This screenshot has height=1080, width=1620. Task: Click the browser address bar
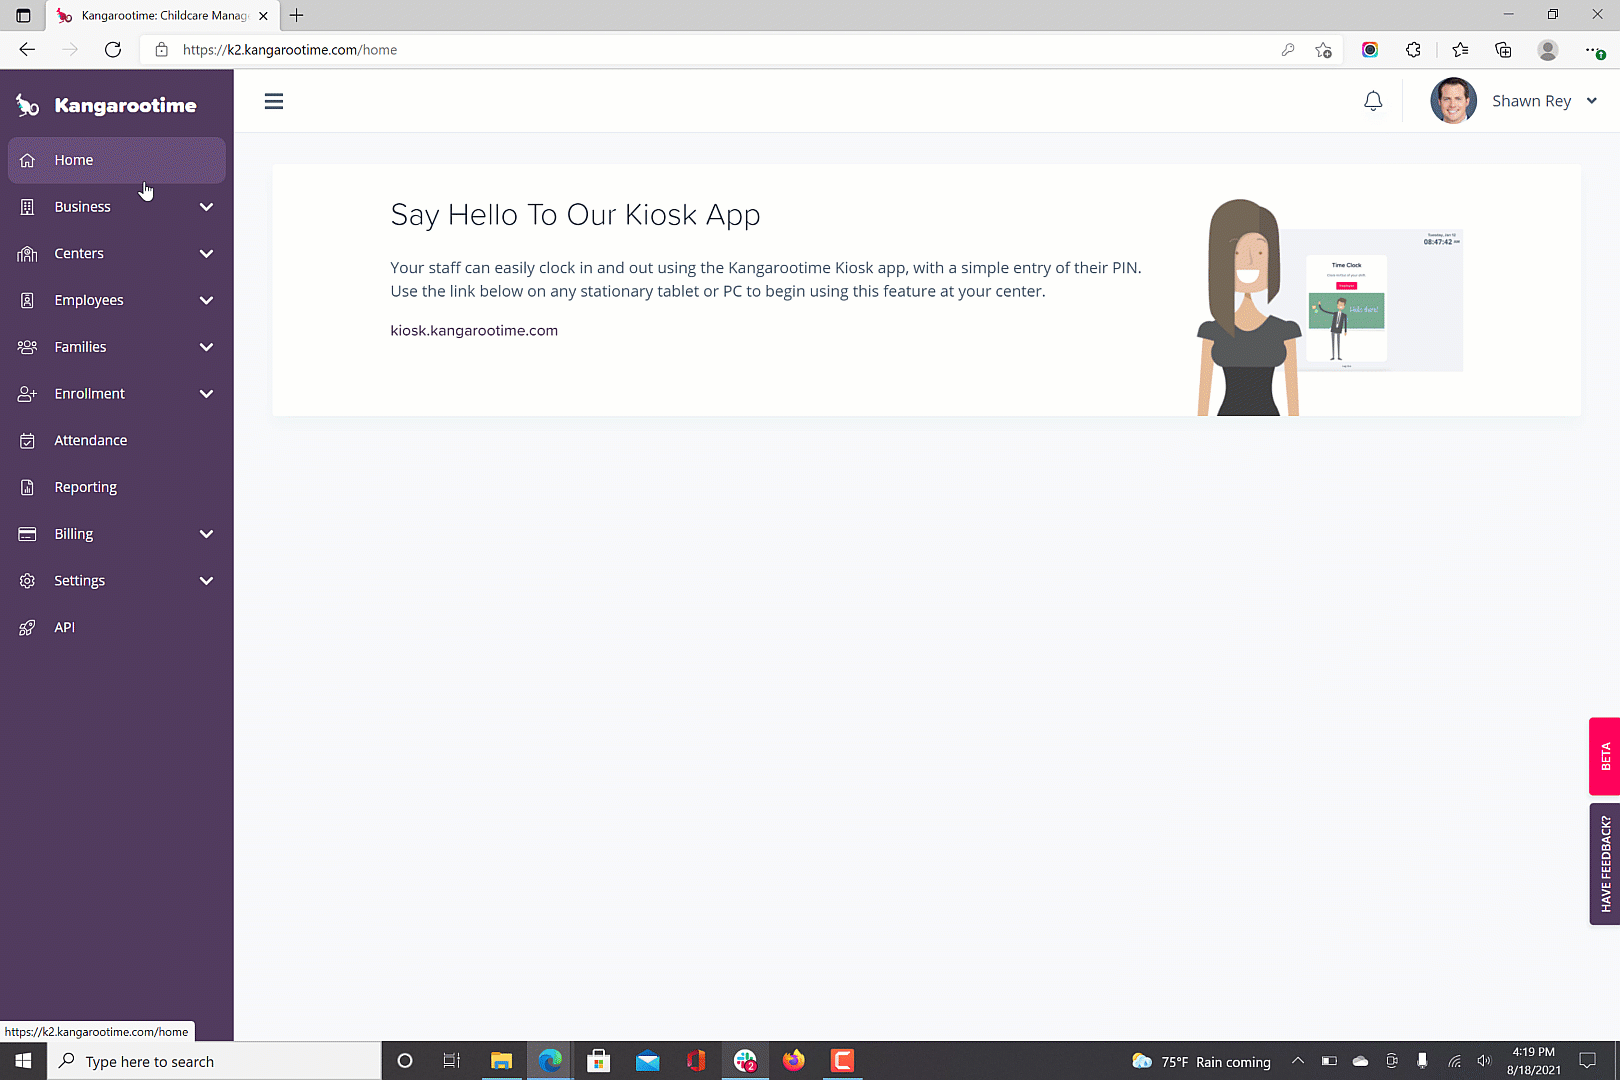700,50
